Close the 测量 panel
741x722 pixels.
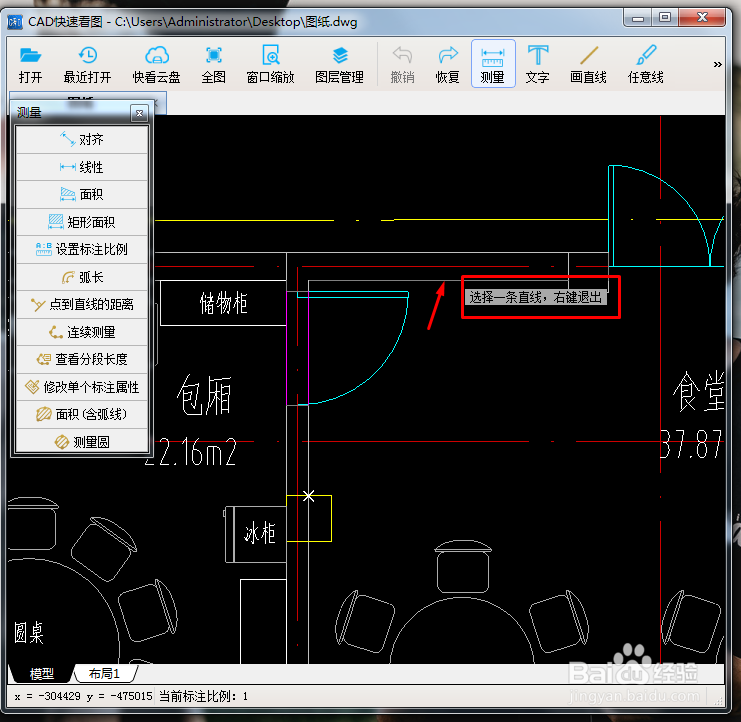coord(139,113)
